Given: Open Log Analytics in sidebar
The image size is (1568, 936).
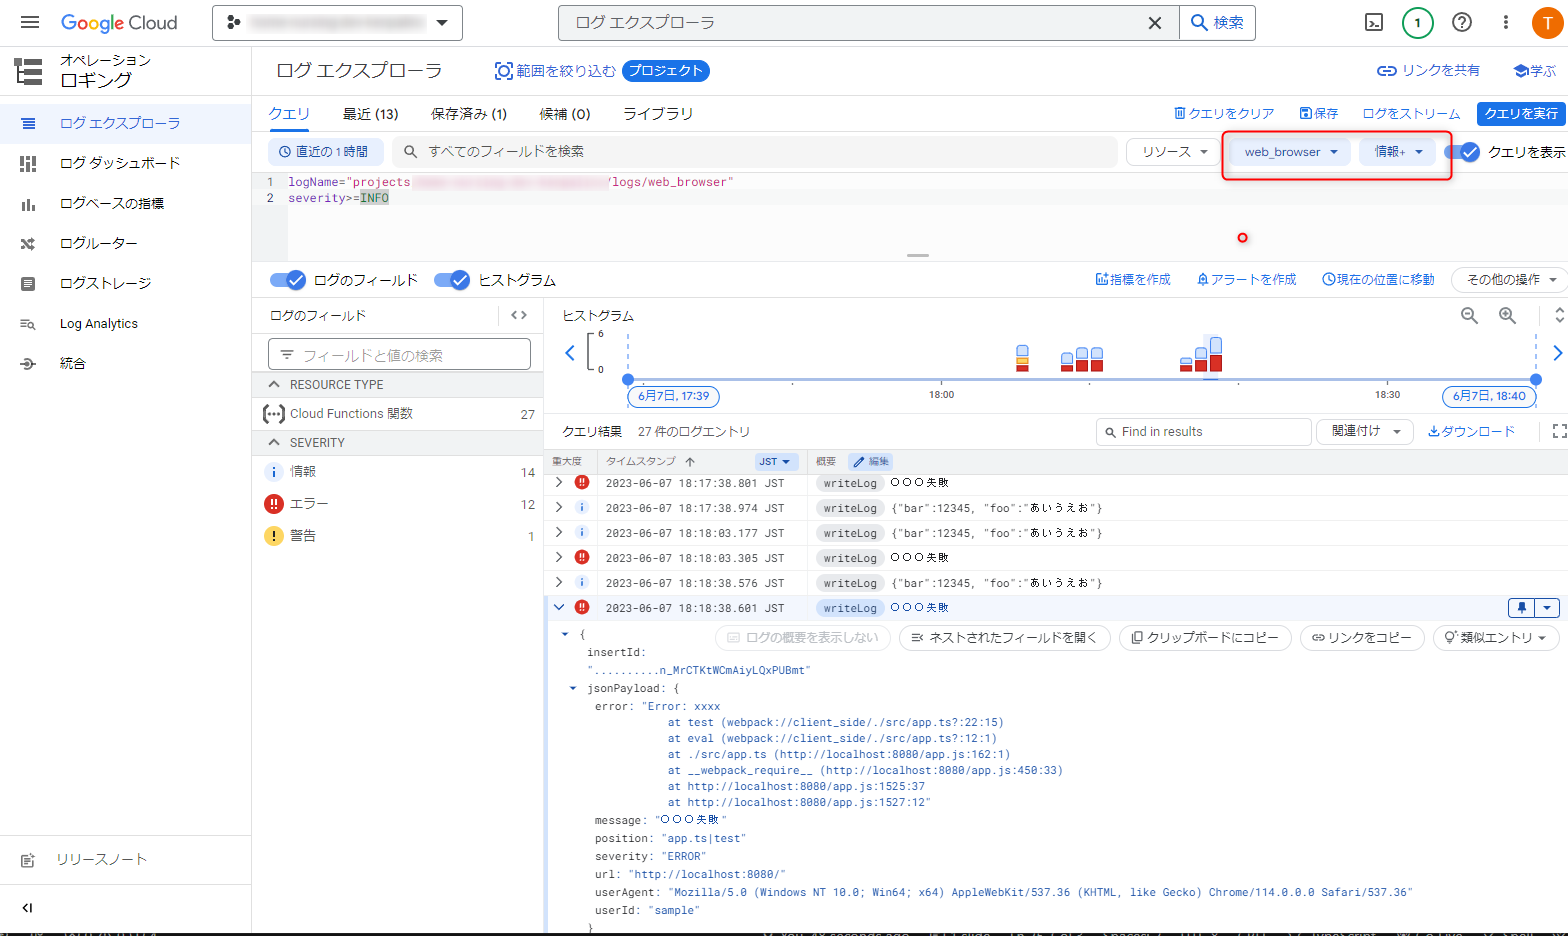Looking at the screenshot, I should [x=125, y=323].
